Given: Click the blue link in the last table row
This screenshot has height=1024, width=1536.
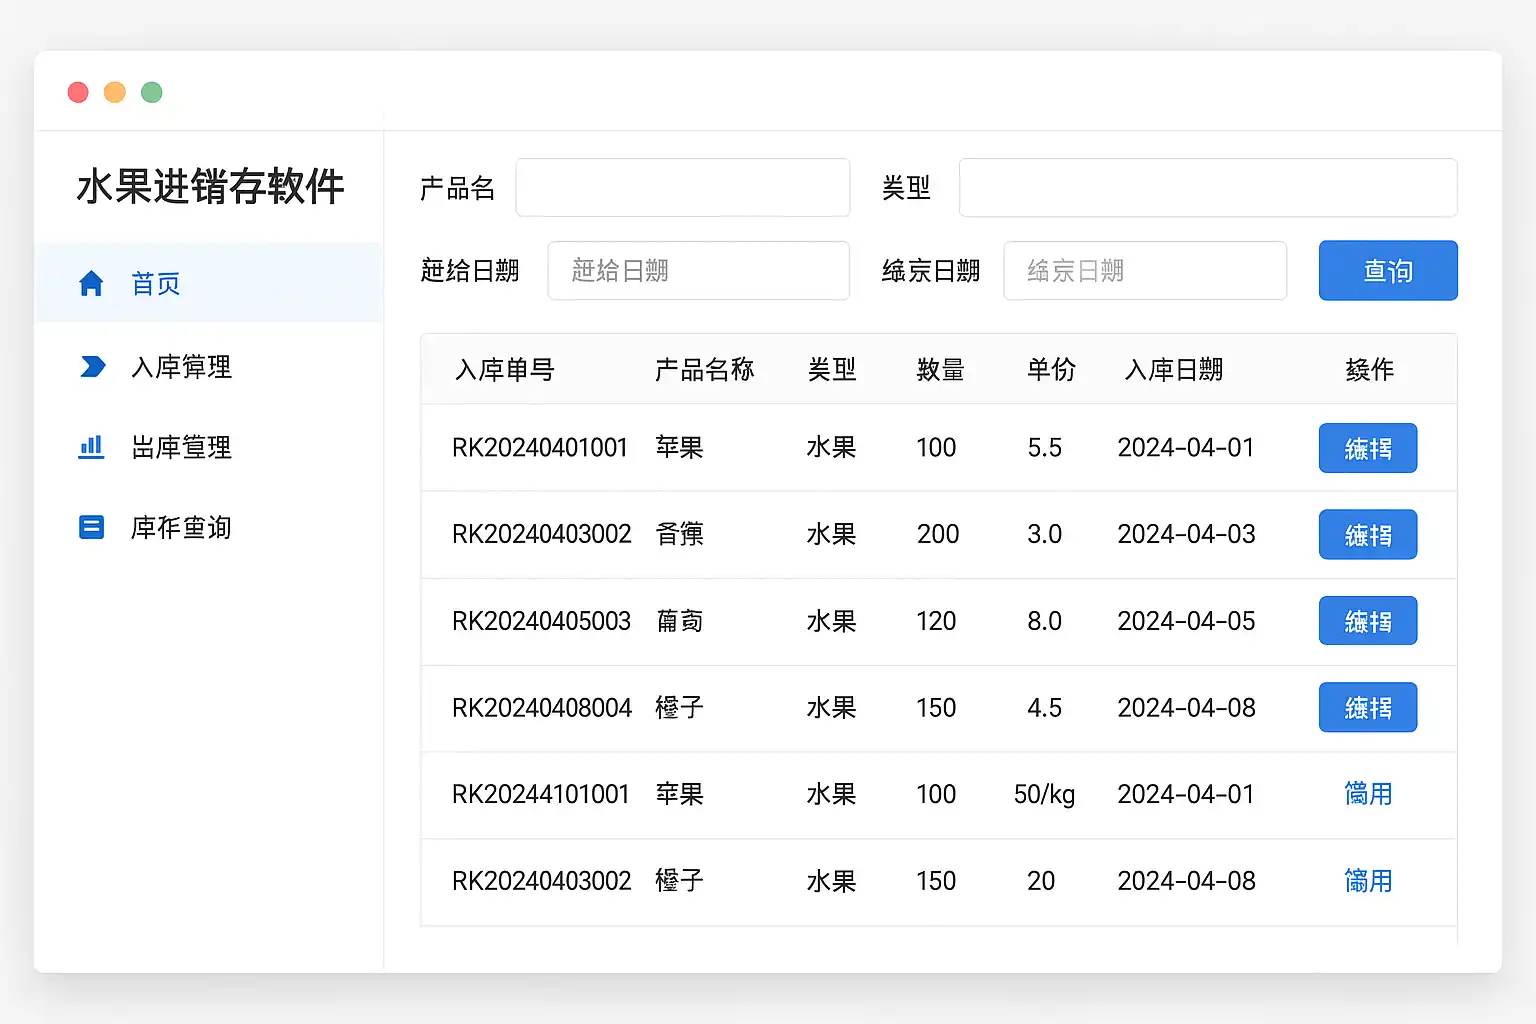Looking at the screenshot, I should 1367,881.
